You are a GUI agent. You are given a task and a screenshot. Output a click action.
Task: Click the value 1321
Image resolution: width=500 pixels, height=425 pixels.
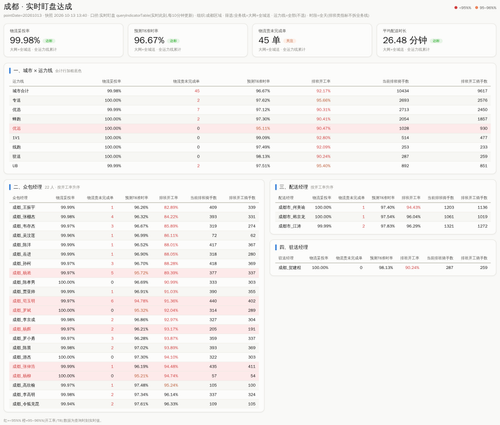pyautogui.click(x=449, y=226)
